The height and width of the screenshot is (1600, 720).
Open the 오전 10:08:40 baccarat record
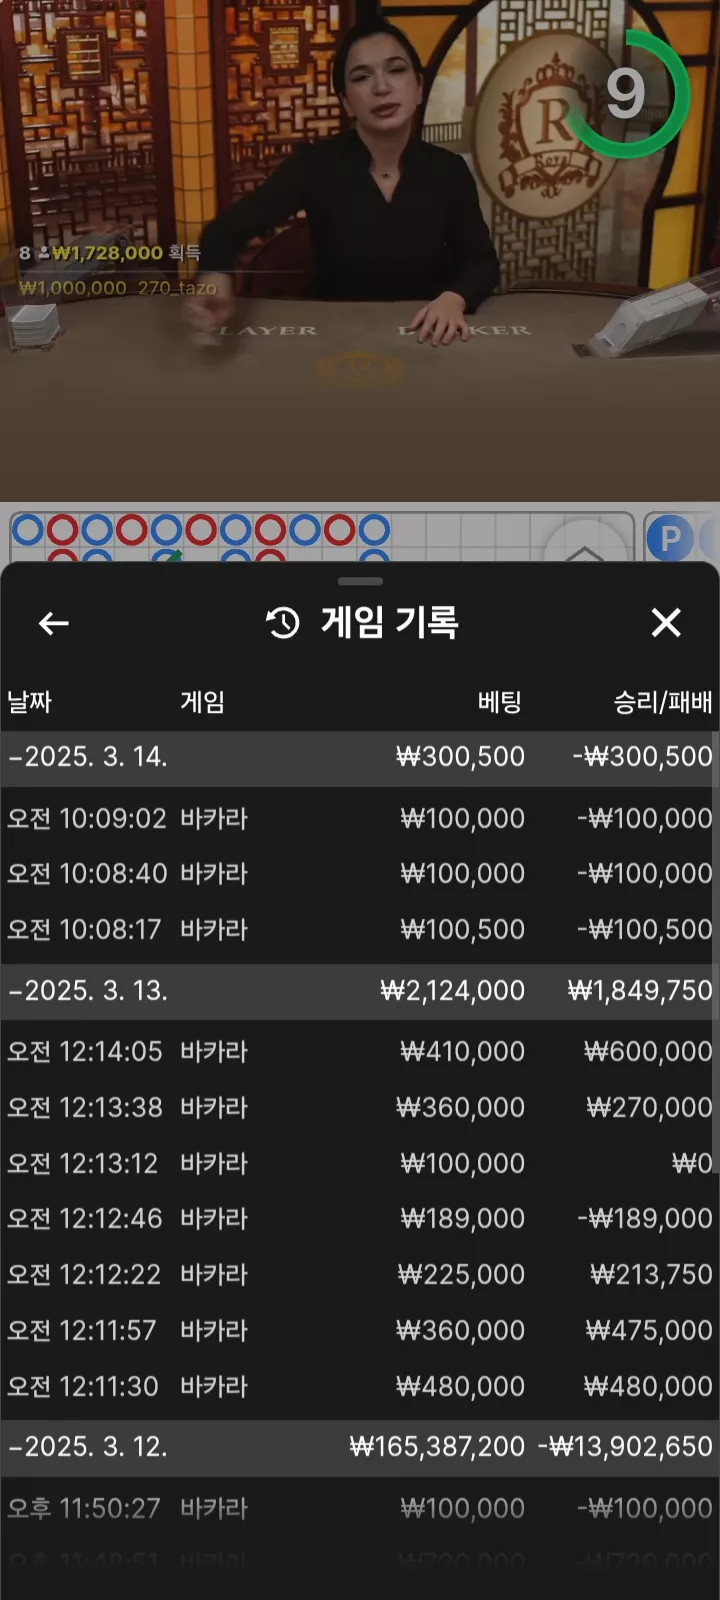click(360, 874)
